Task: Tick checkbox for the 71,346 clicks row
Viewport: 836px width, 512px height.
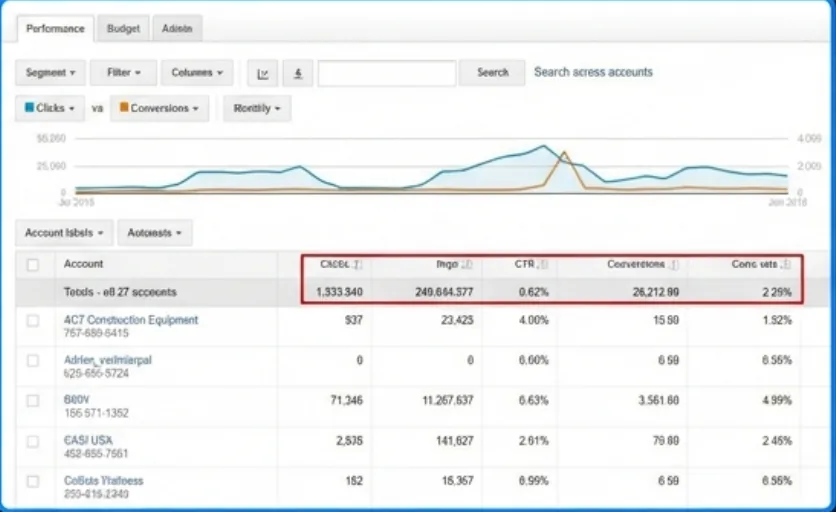Action: (x=33, y=401)
